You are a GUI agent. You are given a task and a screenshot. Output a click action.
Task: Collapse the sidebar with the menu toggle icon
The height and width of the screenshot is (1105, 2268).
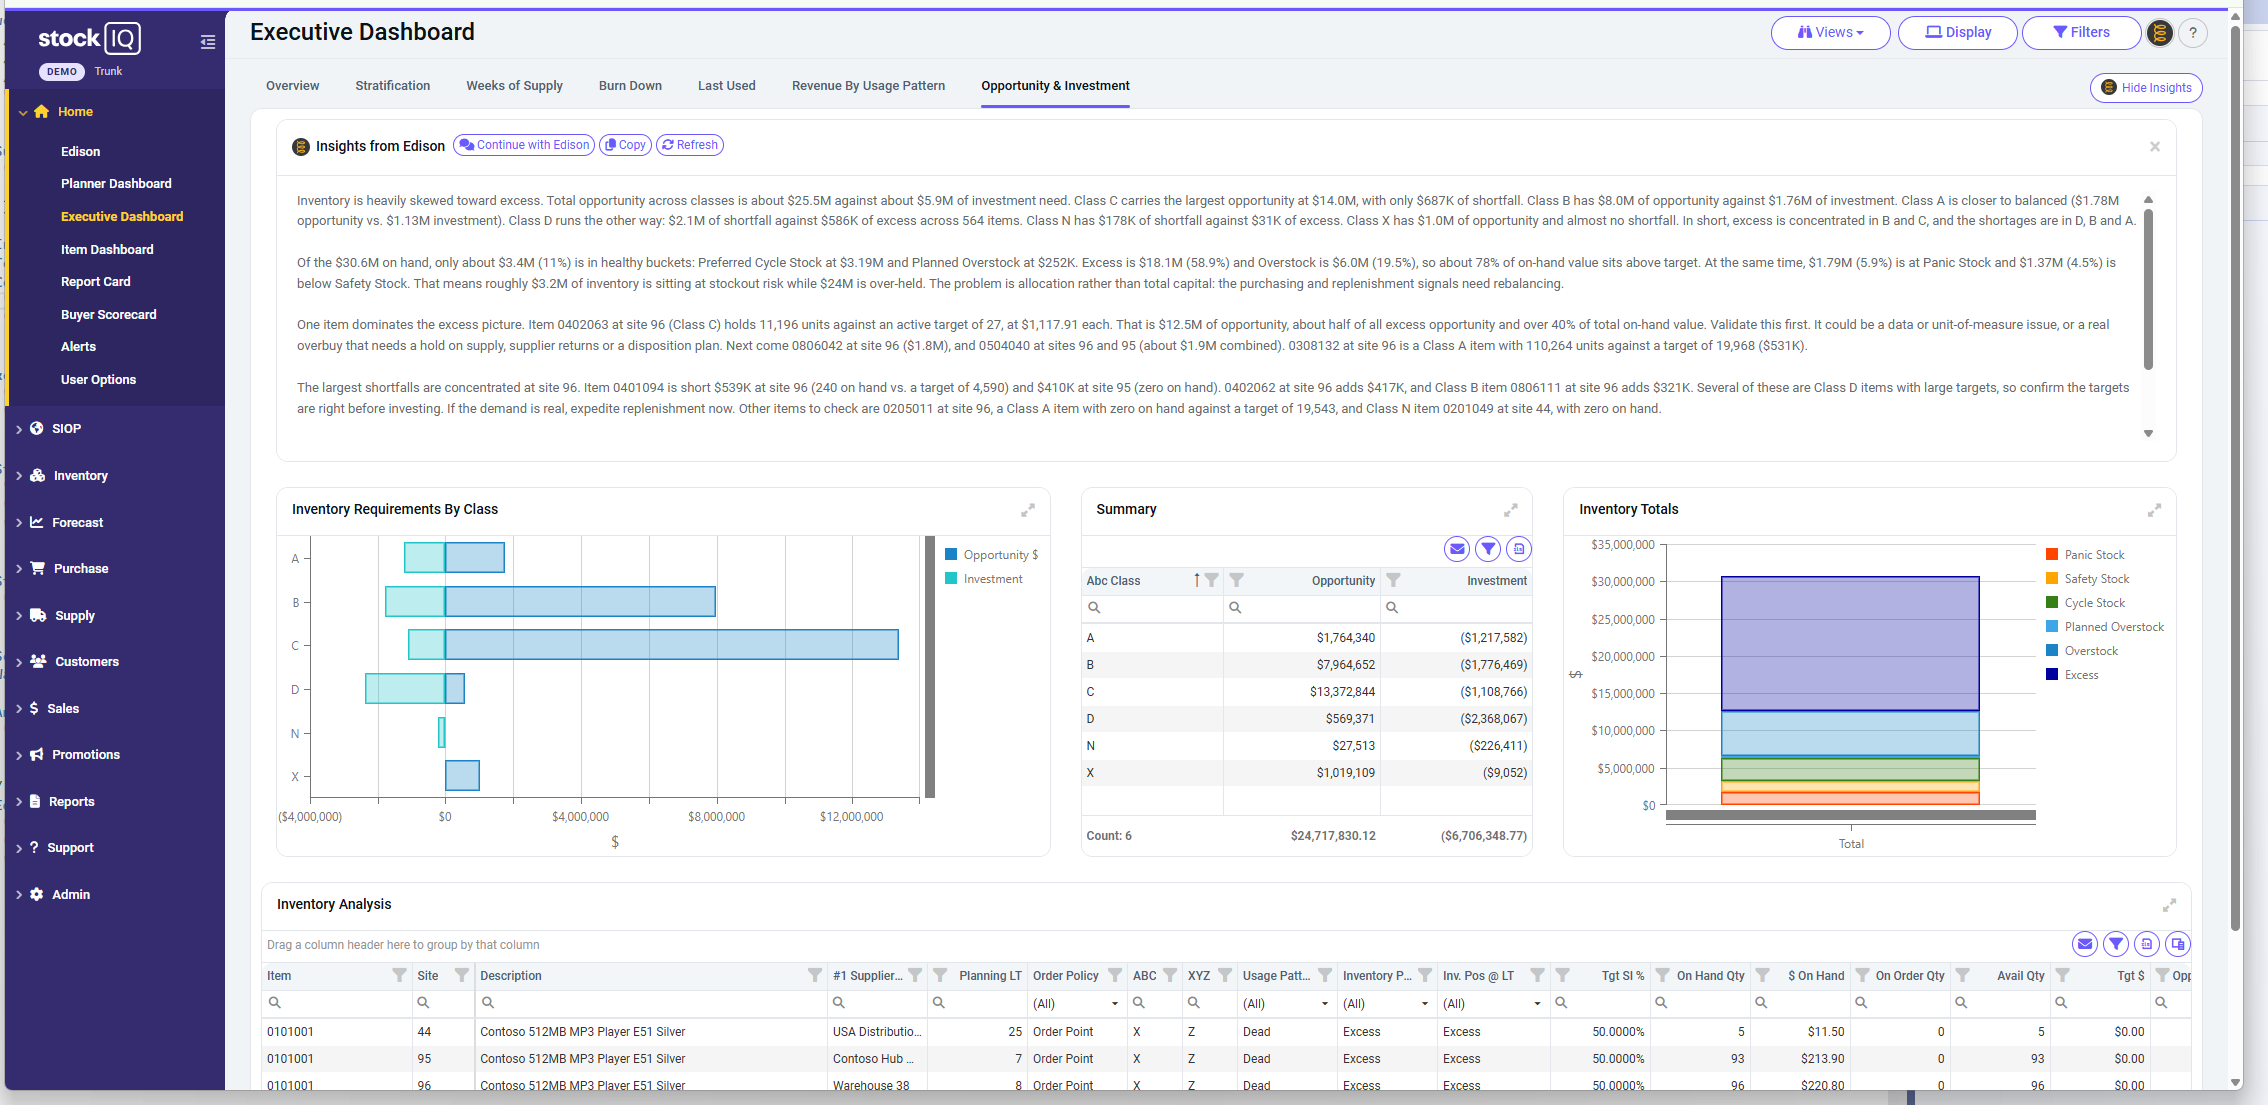pos(208,42)
